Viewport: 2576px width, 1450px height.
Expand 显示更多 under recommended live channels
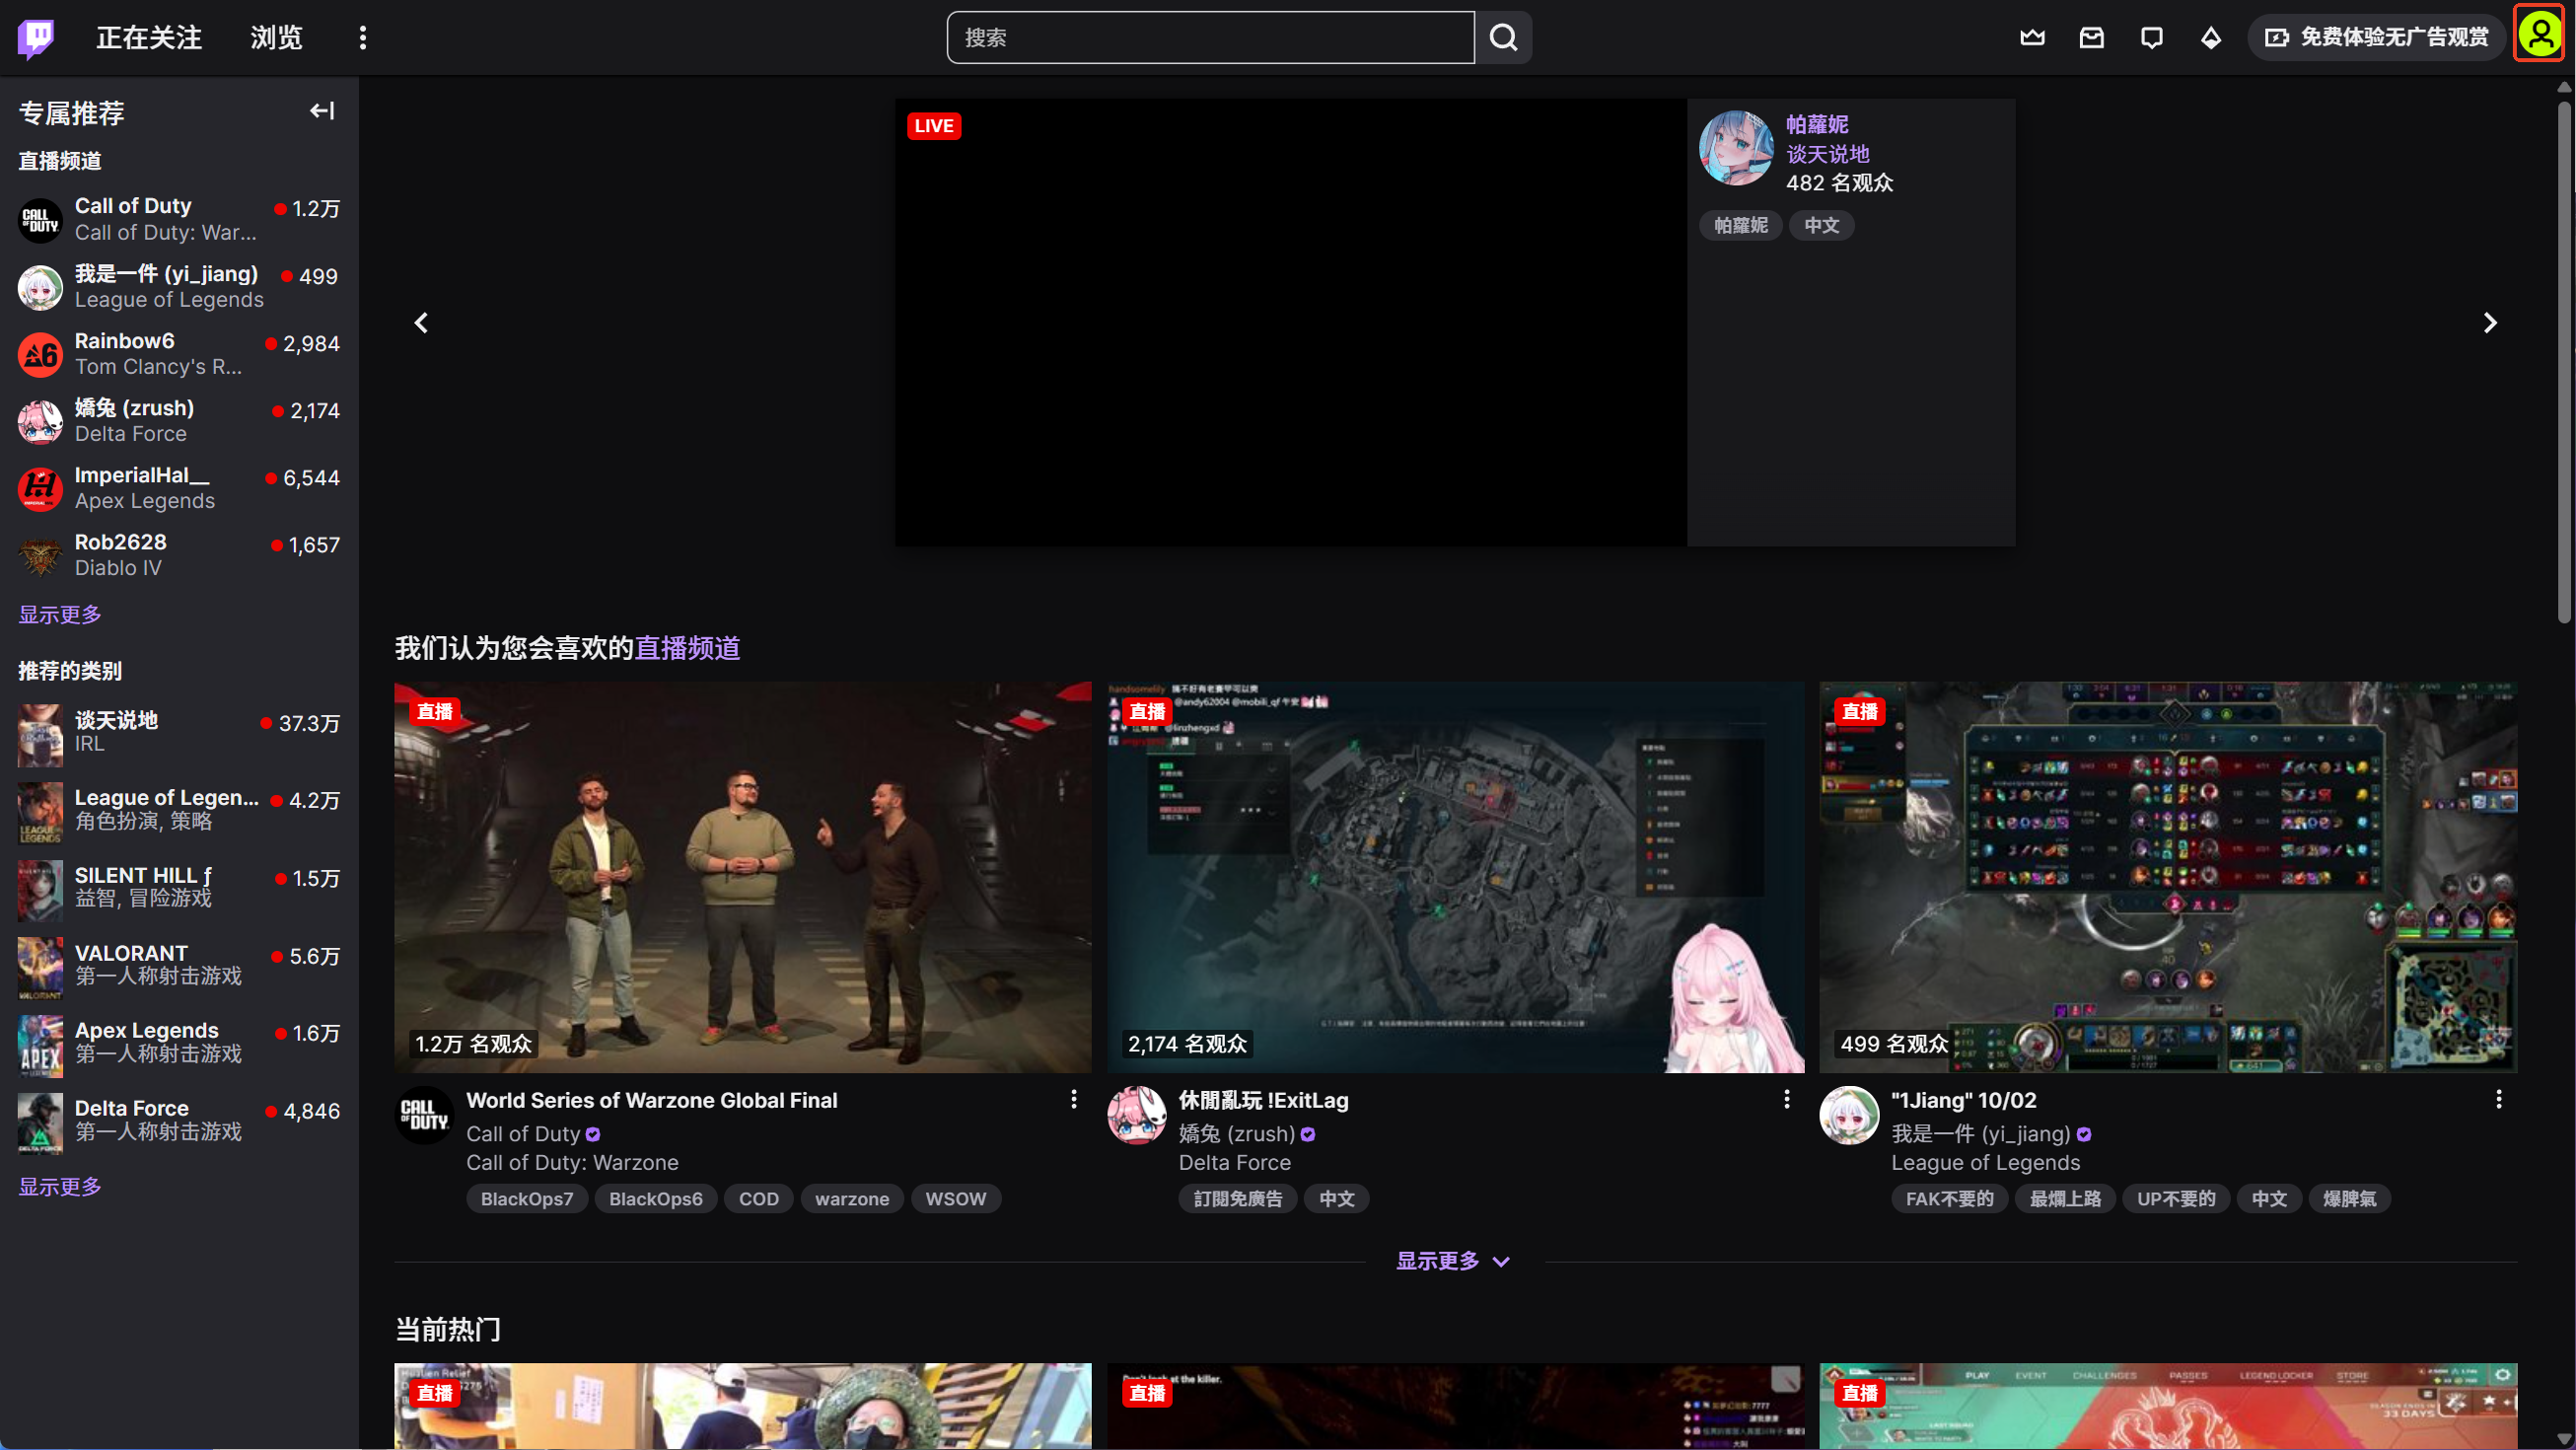pyautogui.click(x=1452, y=1261)
